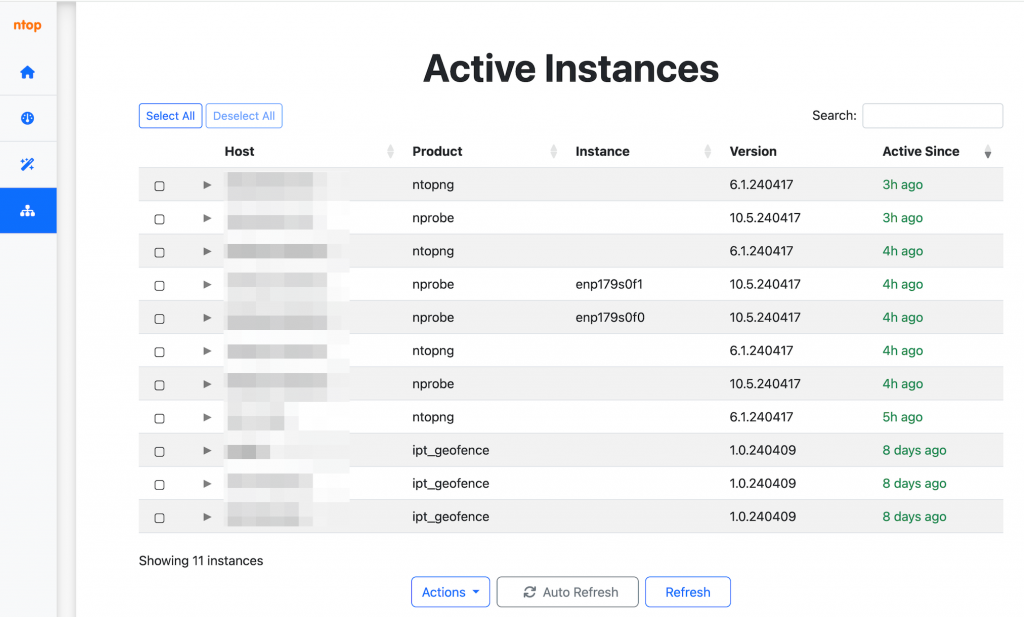The height and width of the screenshot is (617, 1024).
Task: Click the '5h ago' active time
Action: coord(903,417)
